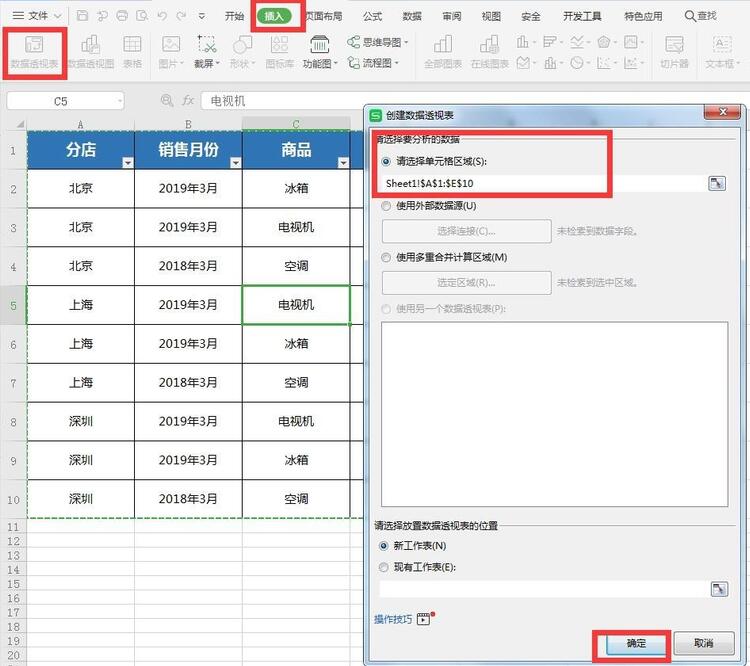Click the PivotTable (数据透视表) ribbon icon
This screenshot has height=666, width=750.
34,52
